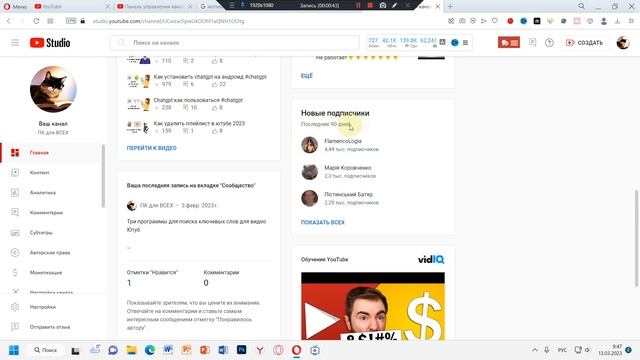Open video Chatgpt как пользоваться

click(x=198, y=100)
